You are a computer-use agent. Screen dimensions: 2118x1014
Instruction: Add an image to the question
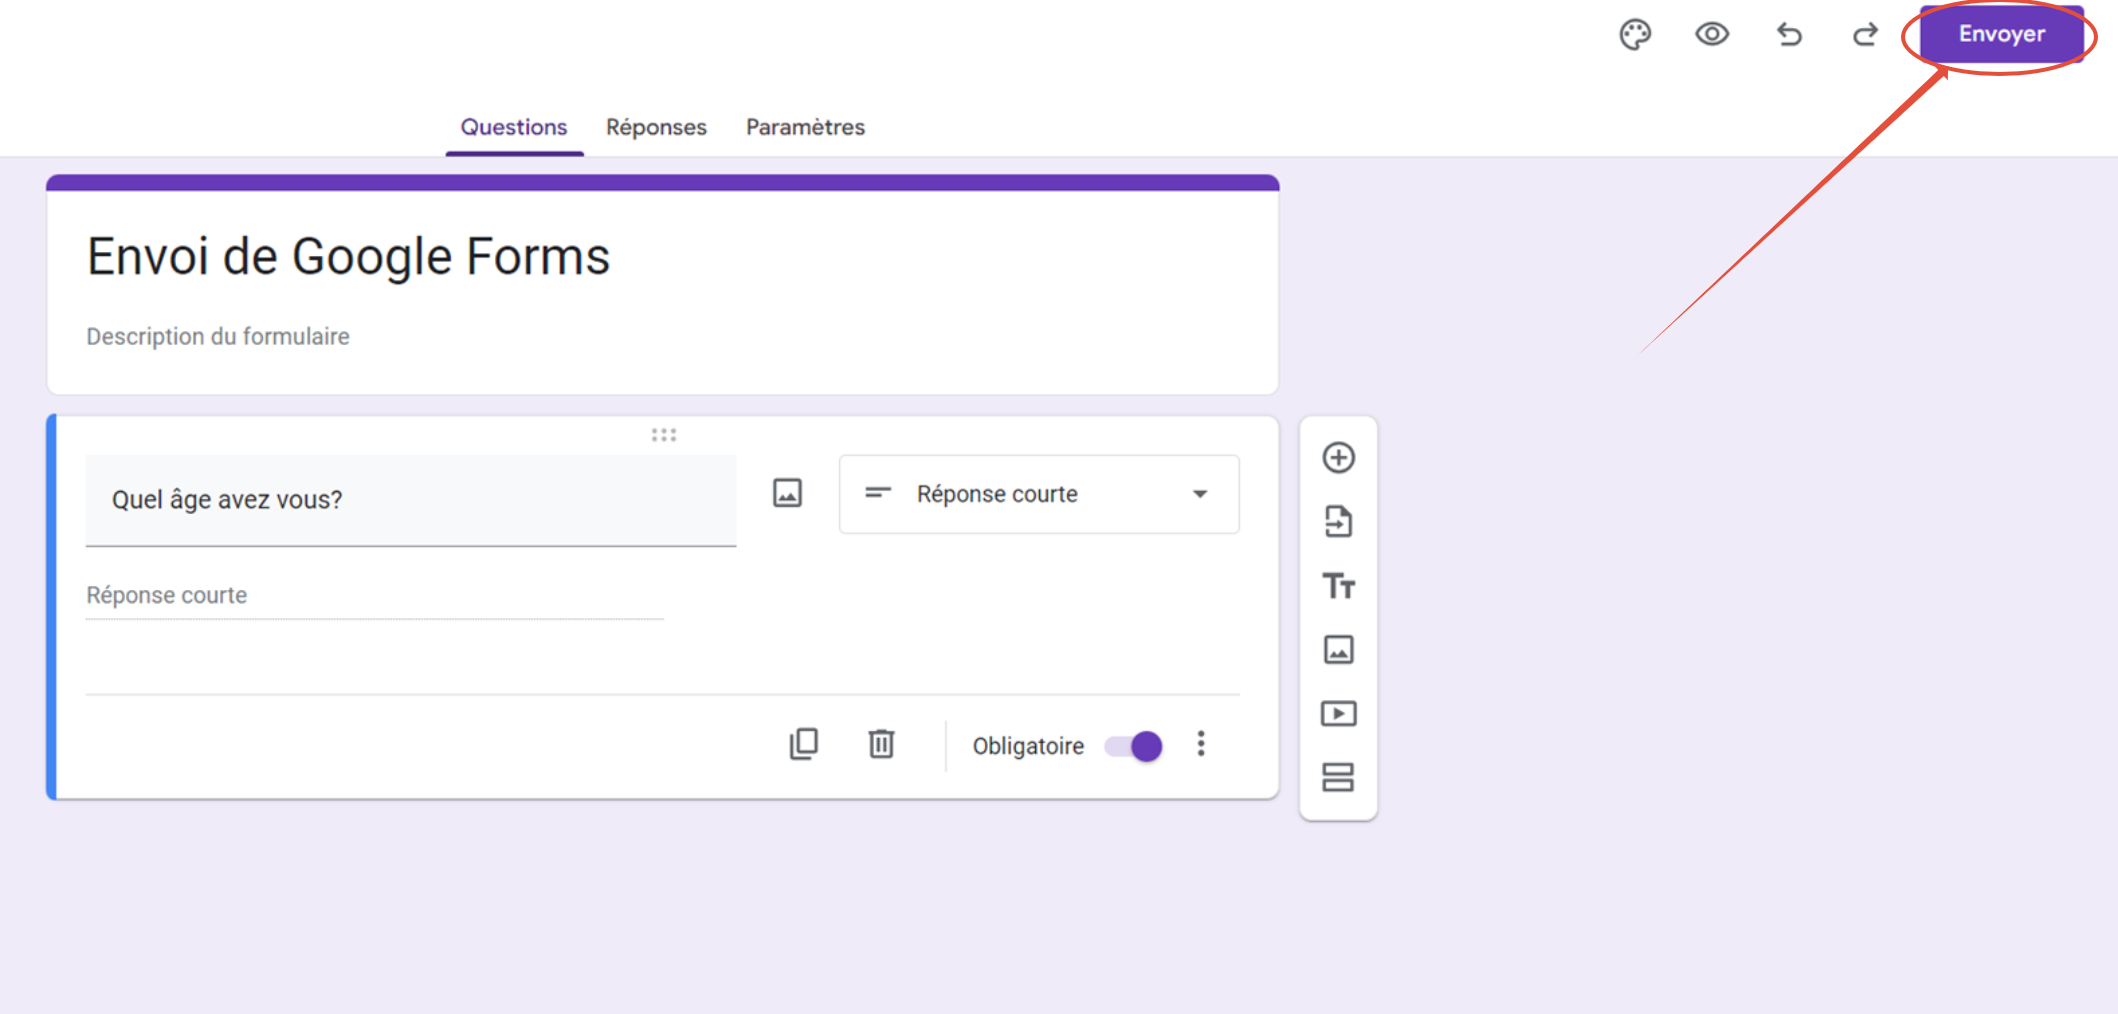[787, 493]
